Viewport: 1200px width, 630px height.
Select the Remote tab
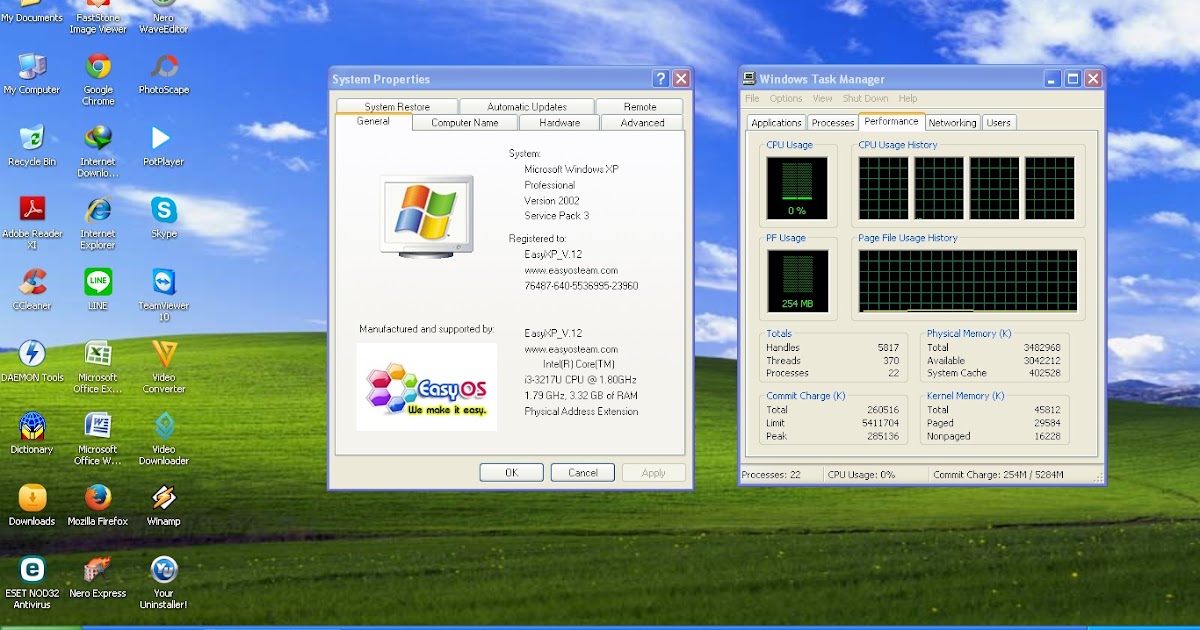(640, 107)
